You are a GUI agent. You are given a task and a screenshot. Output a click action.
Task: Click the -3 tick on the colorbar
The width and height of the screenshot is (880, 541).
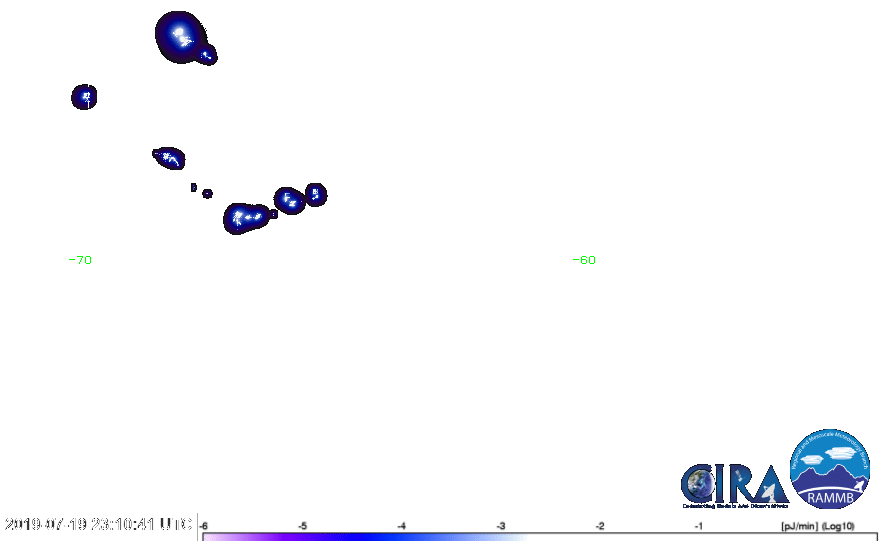(x=500, y=525)
